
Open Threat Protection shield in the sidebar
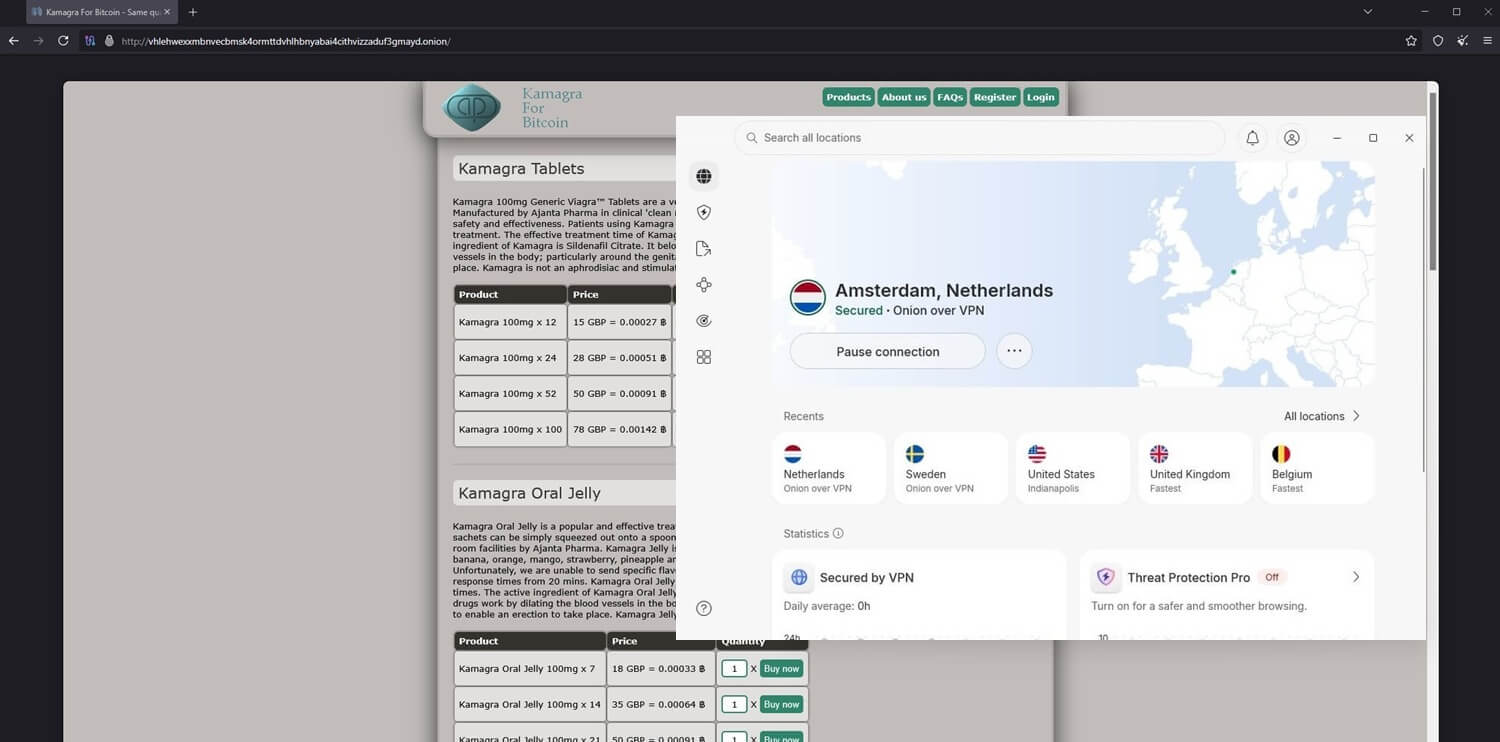coord(704,213)
